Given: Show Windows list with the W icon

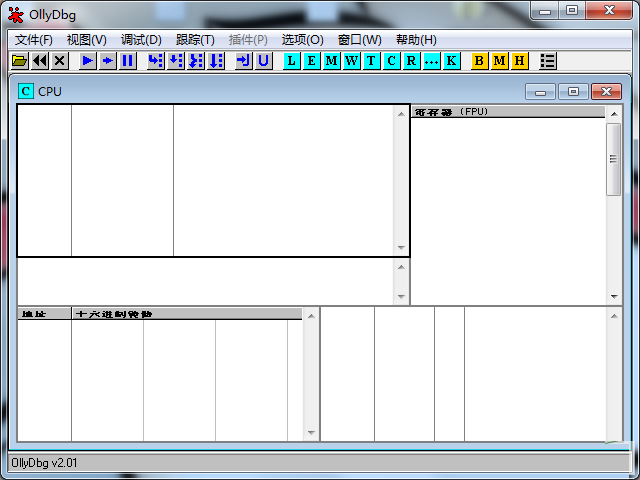Looking at the screenshot, I should (351, 61).
